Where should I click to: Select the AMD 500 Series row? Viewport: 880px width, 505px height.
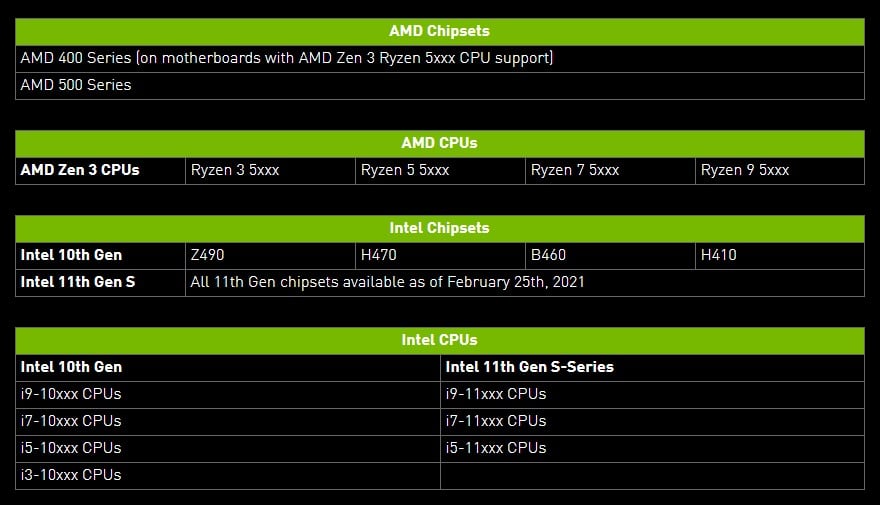[439, 86]
